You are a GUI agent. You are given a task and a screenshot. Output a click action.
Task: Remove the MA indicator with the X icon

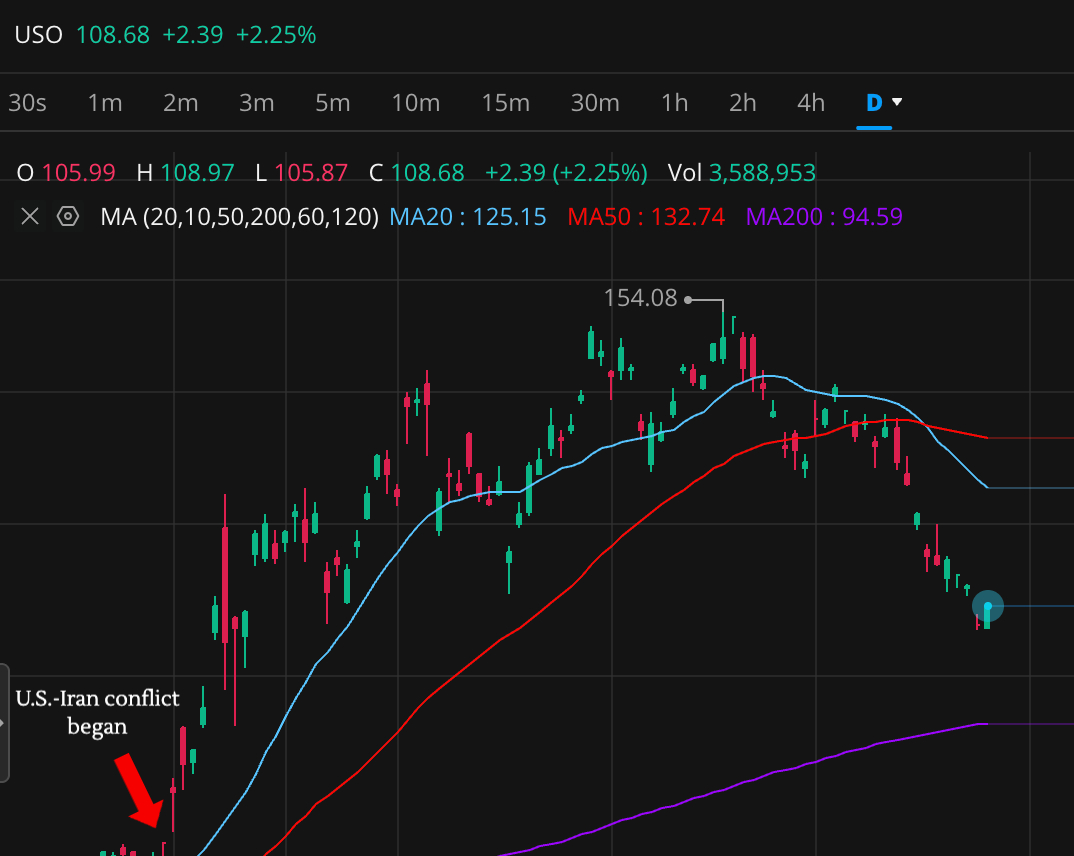29,217
